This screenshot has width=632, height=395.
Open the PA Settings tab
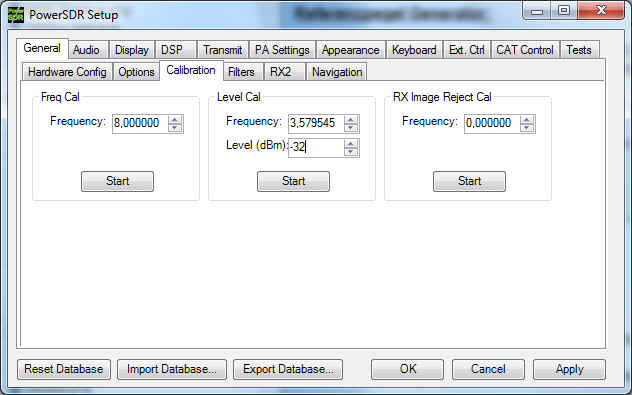[x=282, y=50]
